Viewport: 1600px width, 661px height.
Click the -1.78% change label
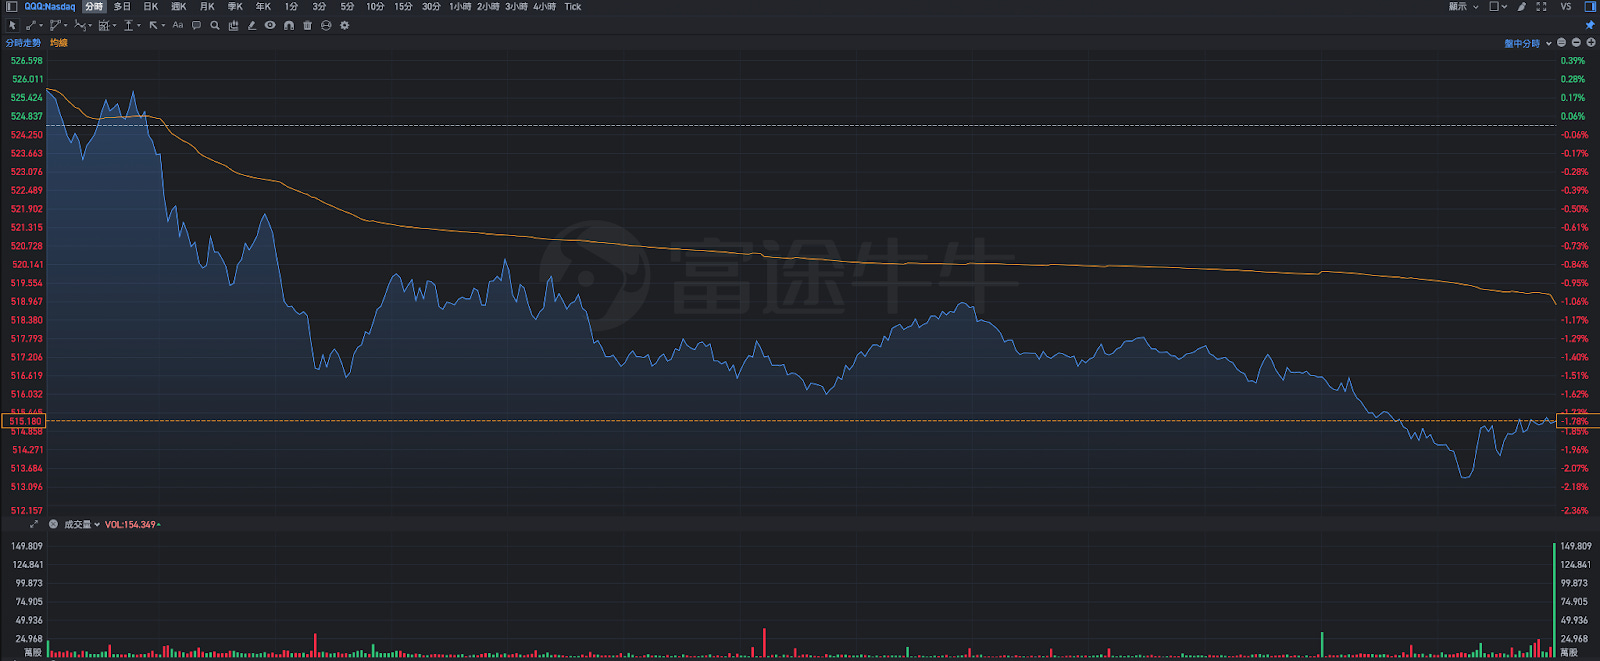(x=1575, y=421)
